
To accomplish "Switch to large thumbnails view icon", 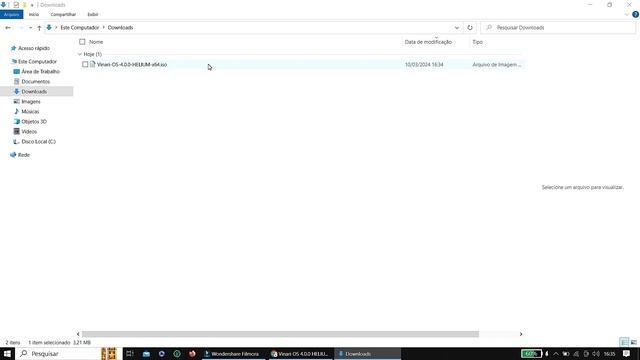I will coord(633,342).
